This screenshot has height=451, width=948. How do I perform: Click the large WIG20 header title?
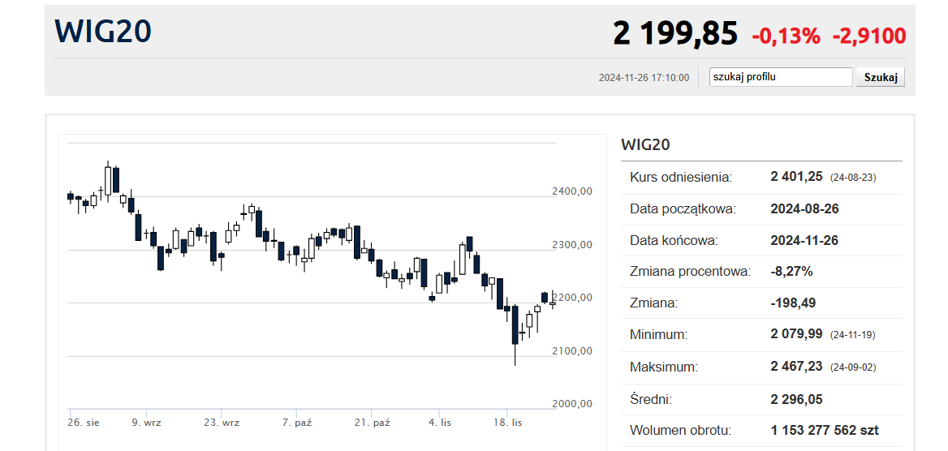tap(103, 32)
